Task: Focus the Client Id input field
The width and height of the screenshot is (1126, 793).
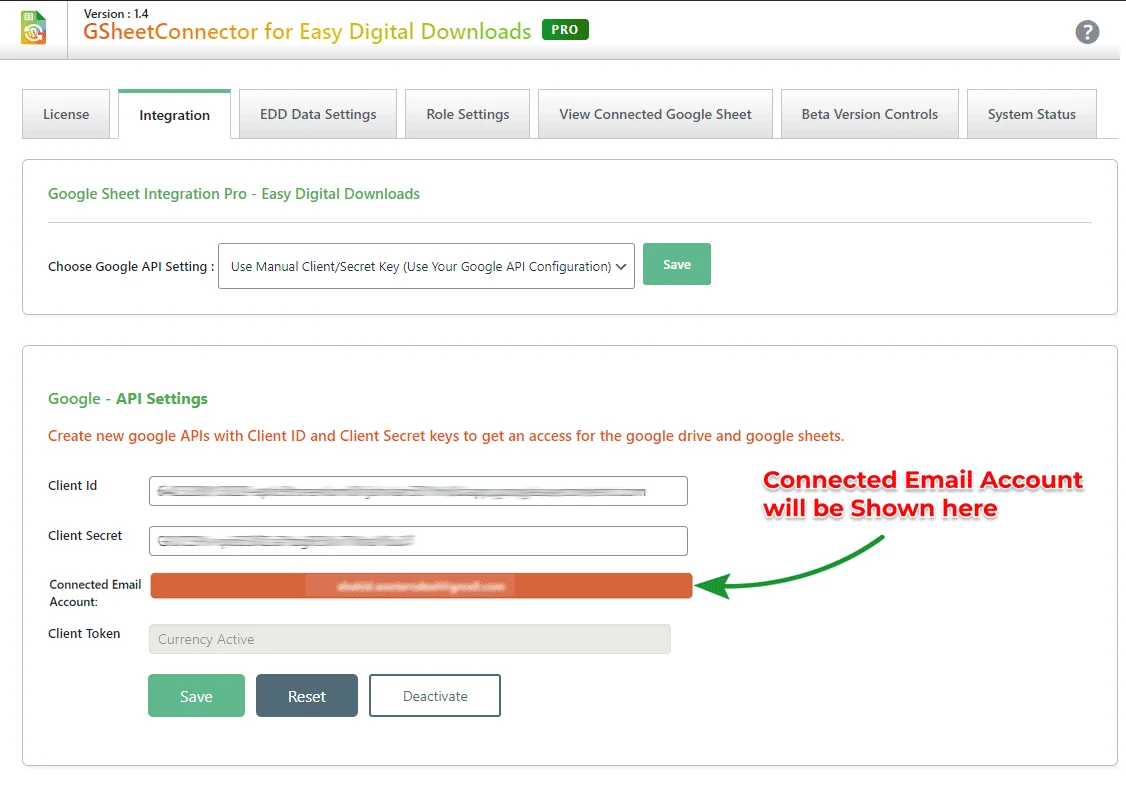Action: 418,491
